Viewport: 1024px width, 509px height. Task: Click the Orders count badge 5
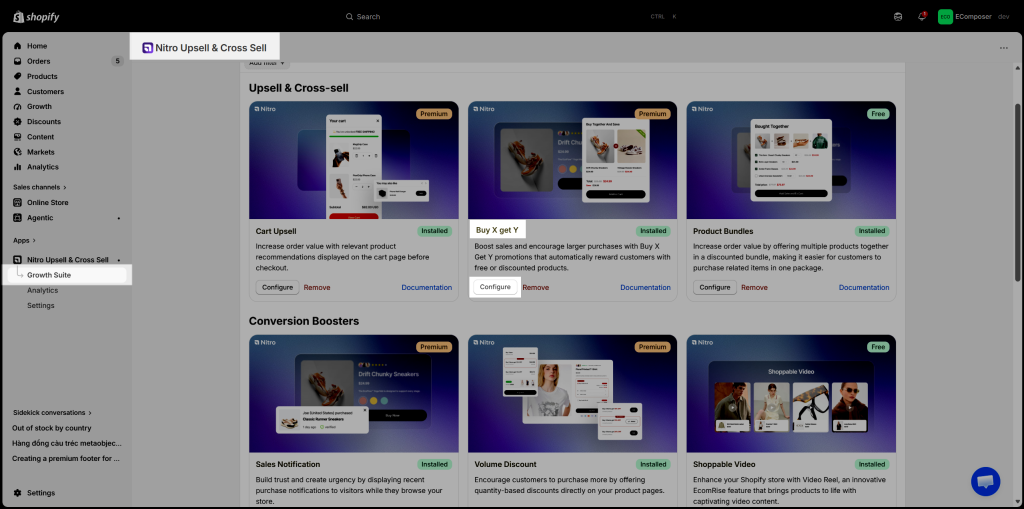click(x=118, y=61)
